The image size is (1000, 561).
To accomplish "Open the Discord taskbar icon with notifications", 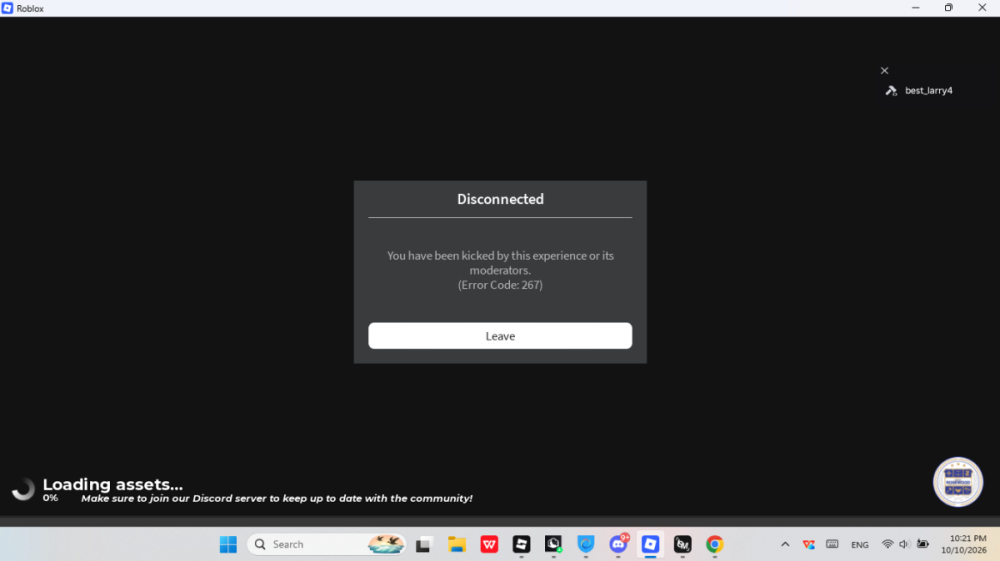I will pos(618,544).
